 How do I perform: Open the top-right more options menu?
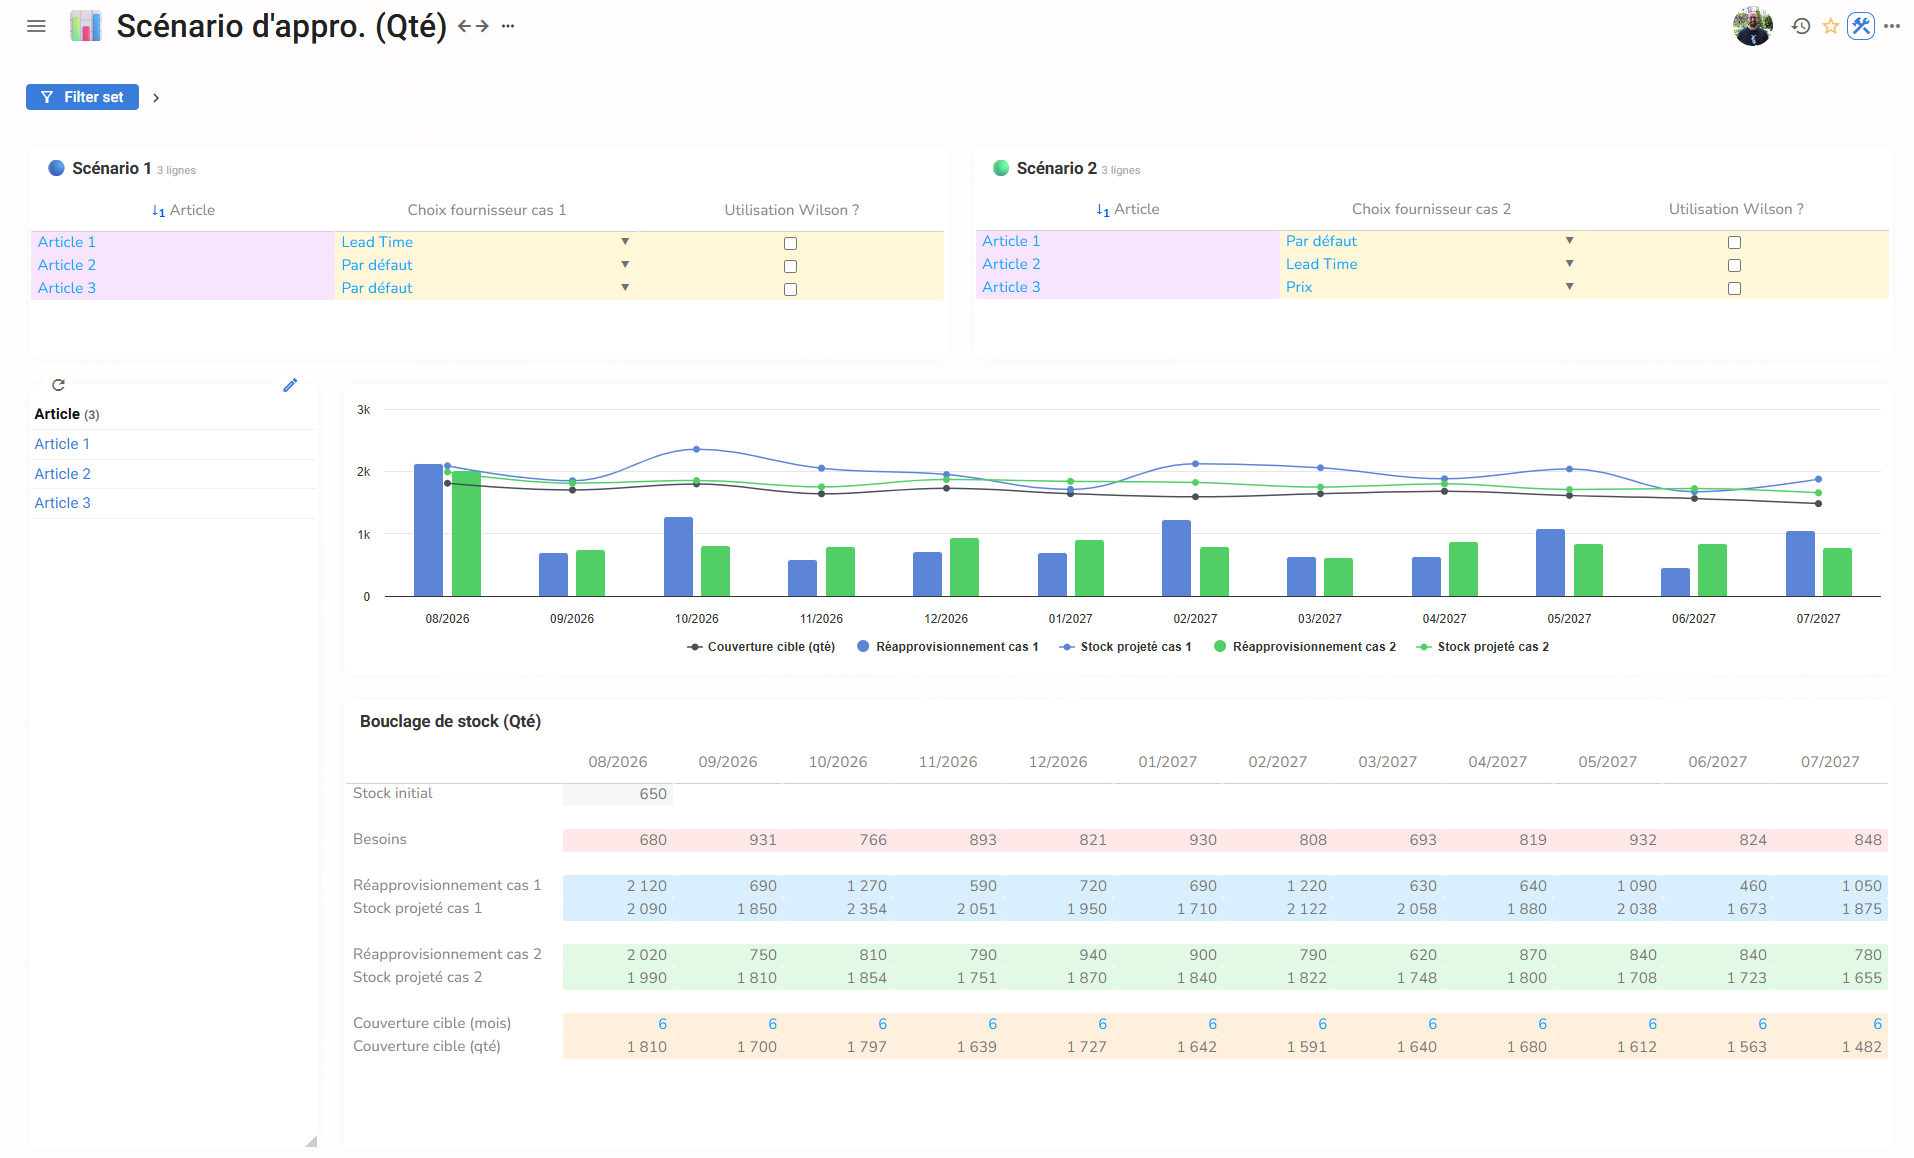click(1892, 26)
